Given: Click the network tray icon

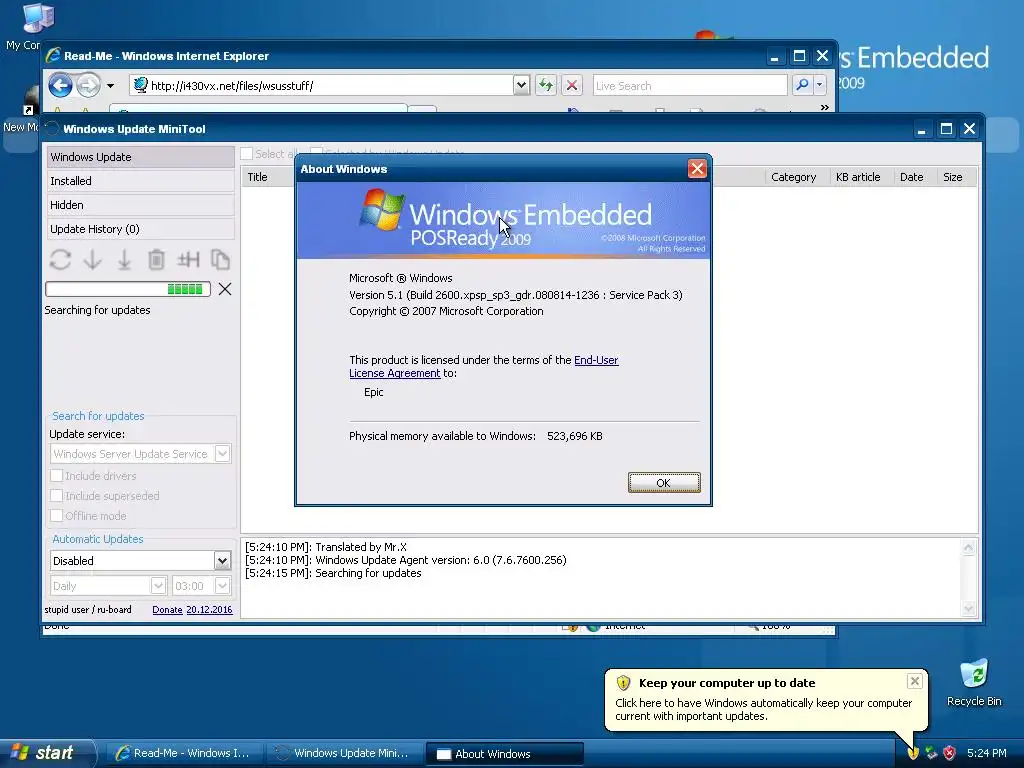Looking at the screenshot, I should click(x=931, y=753).
